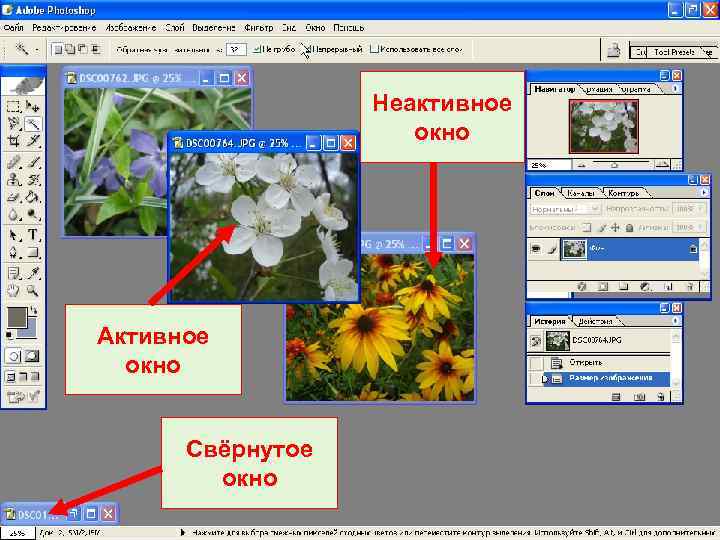Viewport: 720px width, 540px height.
Task: Switch to Quick Mask mode
Action: pos(32,356)
